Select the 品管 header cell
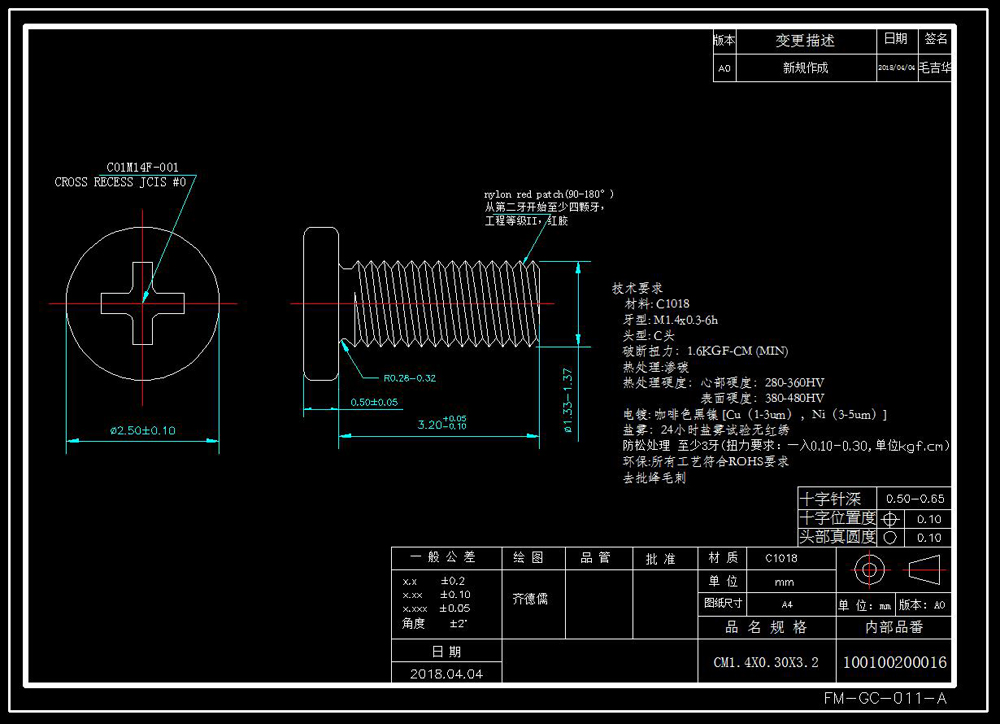The width and height of the screenshot is (1000, 724). [x=599, y=558]
